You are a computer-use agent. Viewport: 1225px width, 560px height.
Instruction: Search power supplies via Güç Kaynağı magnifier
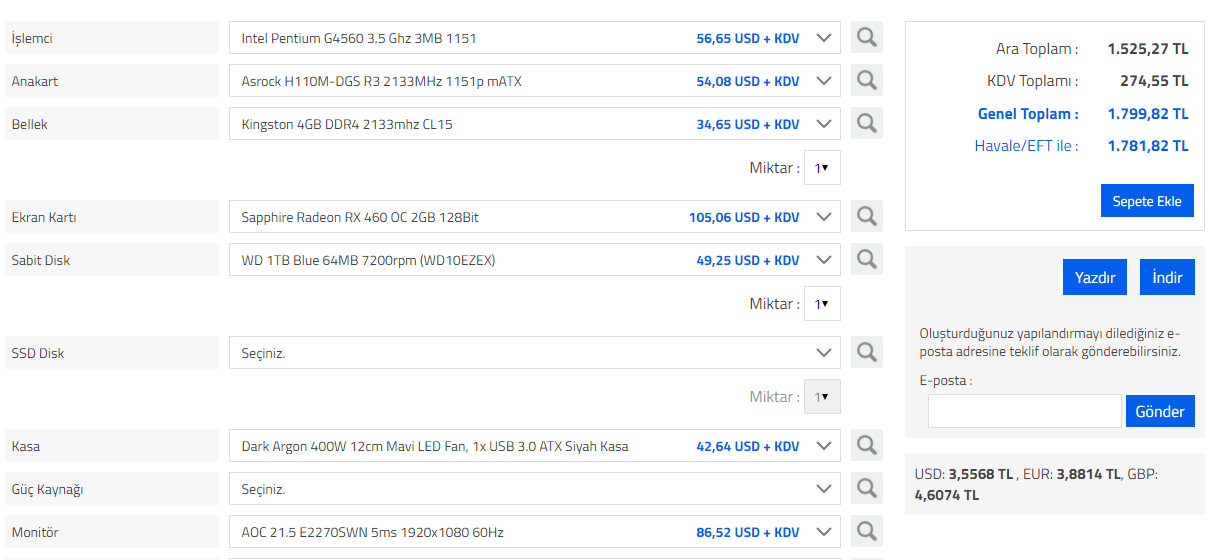point(867,489)
